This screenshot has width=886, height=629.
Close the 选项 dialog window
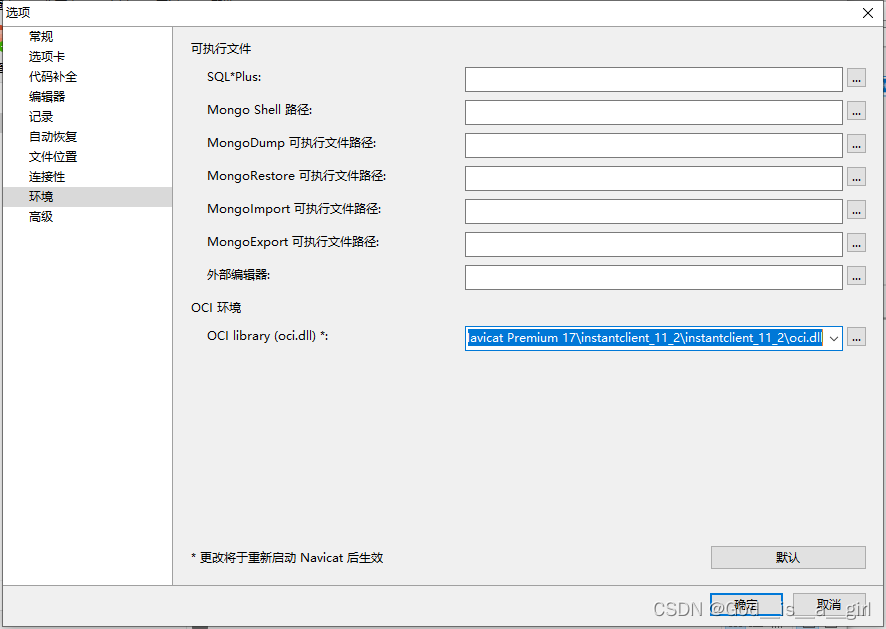coord(868,13)
